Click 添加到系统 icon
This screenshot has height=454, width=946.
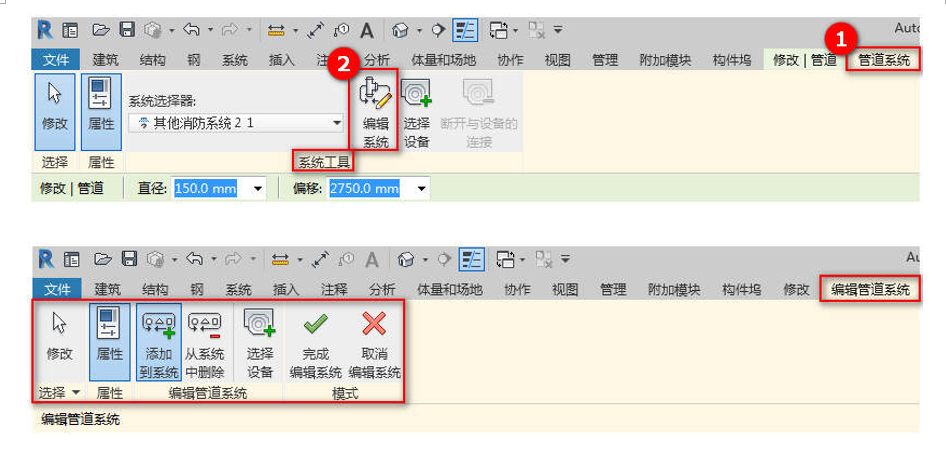(x=158, y=323)
